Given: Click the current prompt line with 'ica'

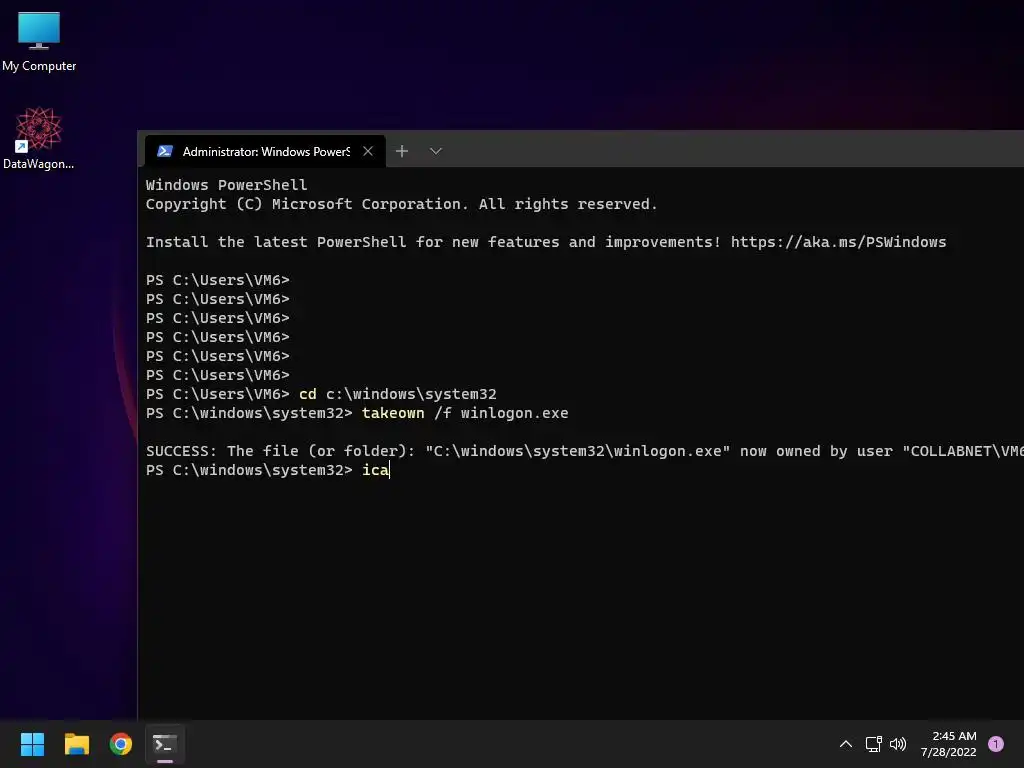Looking at the screenshot, I should (x=268, y=470).
